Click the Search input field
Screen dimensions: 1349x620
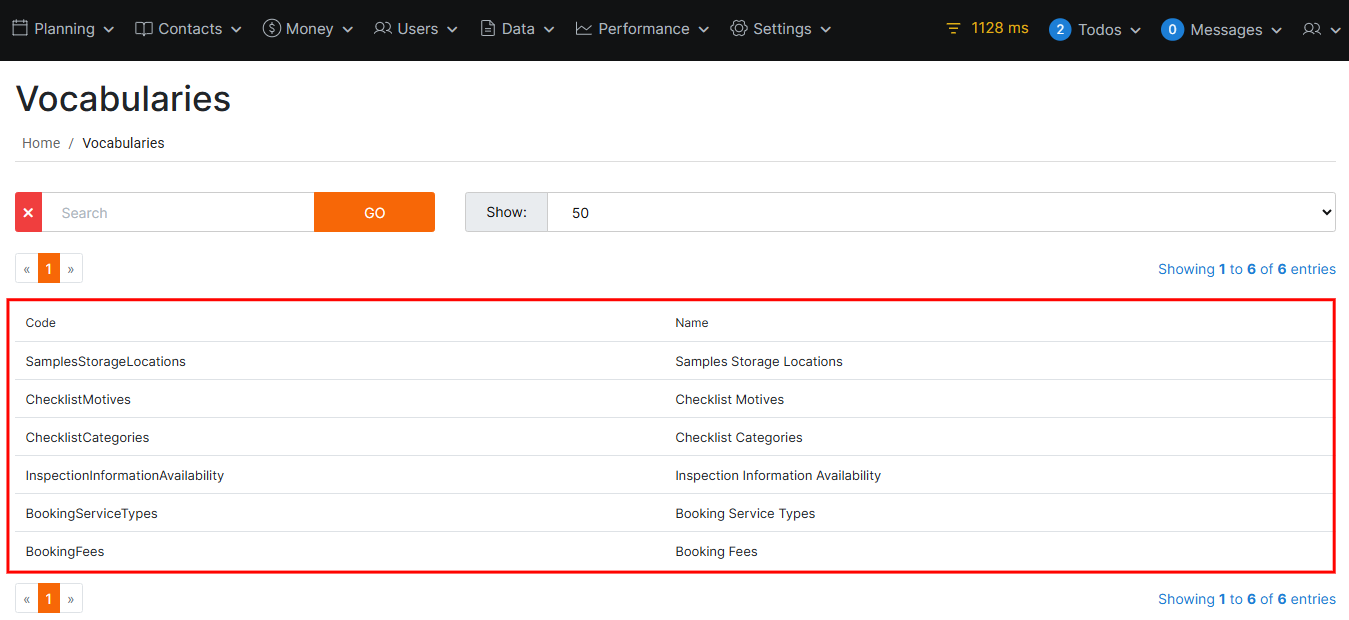(x=178, y=213)
